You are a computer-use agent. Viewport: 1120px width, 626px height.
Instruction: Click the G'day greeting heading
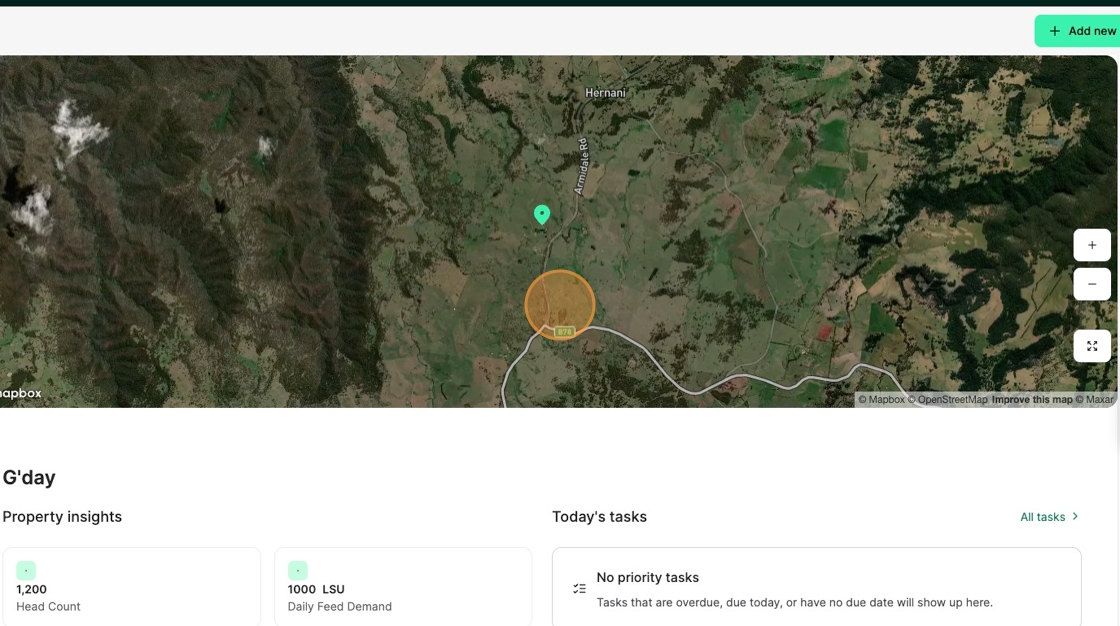point(29,477)
